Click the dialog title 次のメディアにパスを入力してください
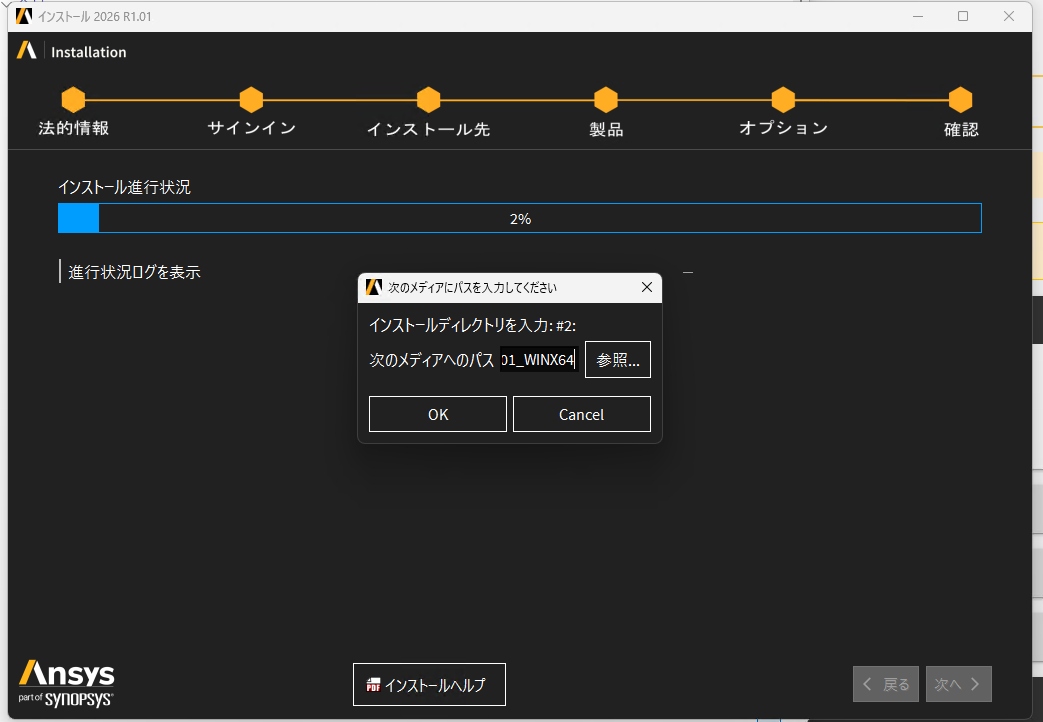This screenshot has height=722, width=1043. click(x=472, y=287)
